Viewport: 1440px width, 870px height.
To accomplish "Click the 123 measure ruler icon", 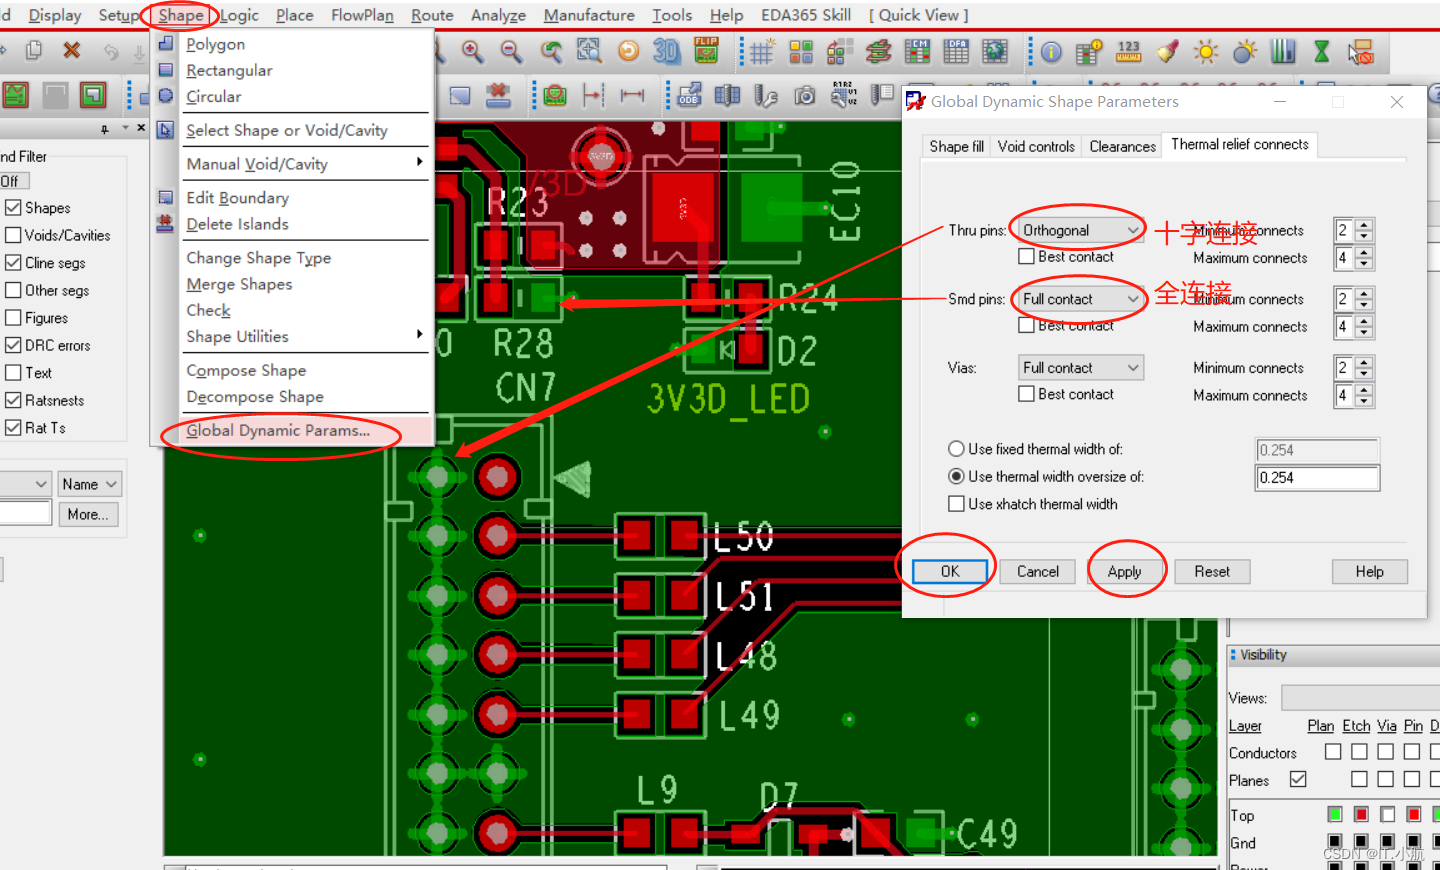I will [1128, 52].
